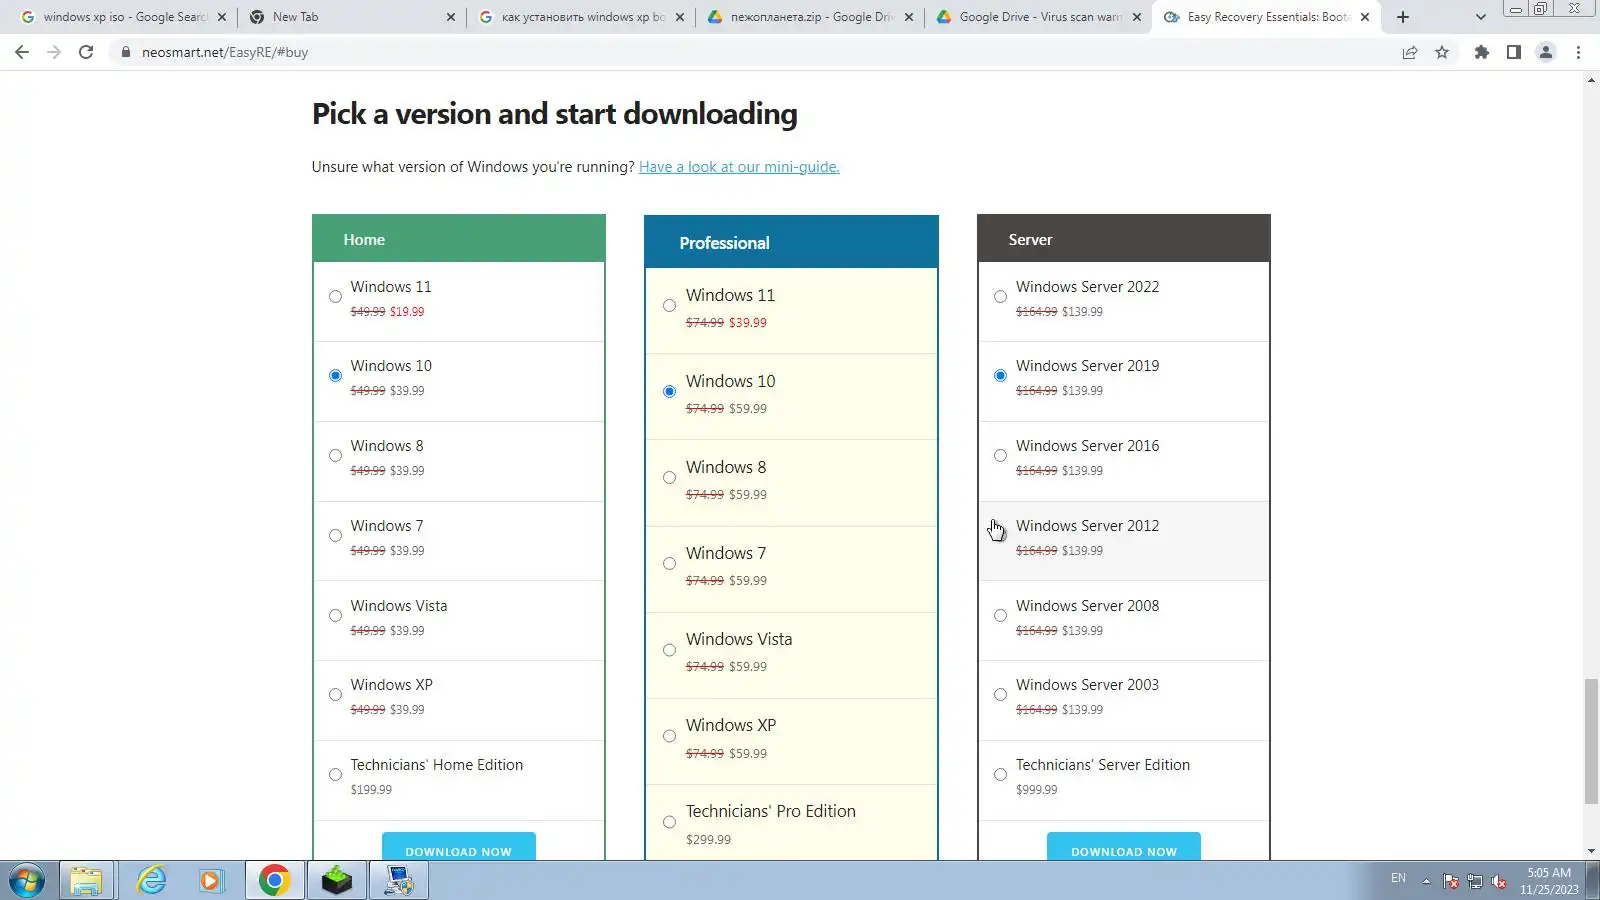Open the Chrome profile avatar
The height and width of the screenshot is (900, 1600).
coord(1546,52)
